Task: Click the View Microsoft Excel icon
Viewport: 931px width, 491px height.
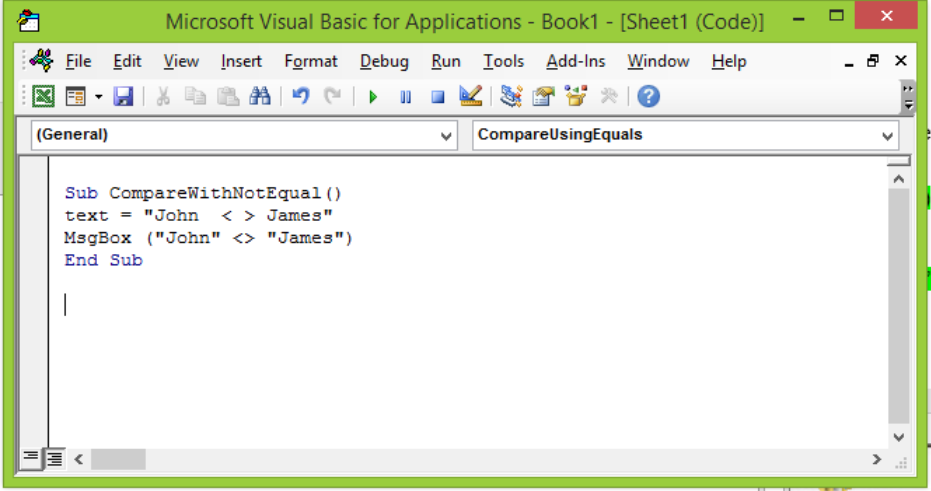Action: pos(43,97)
